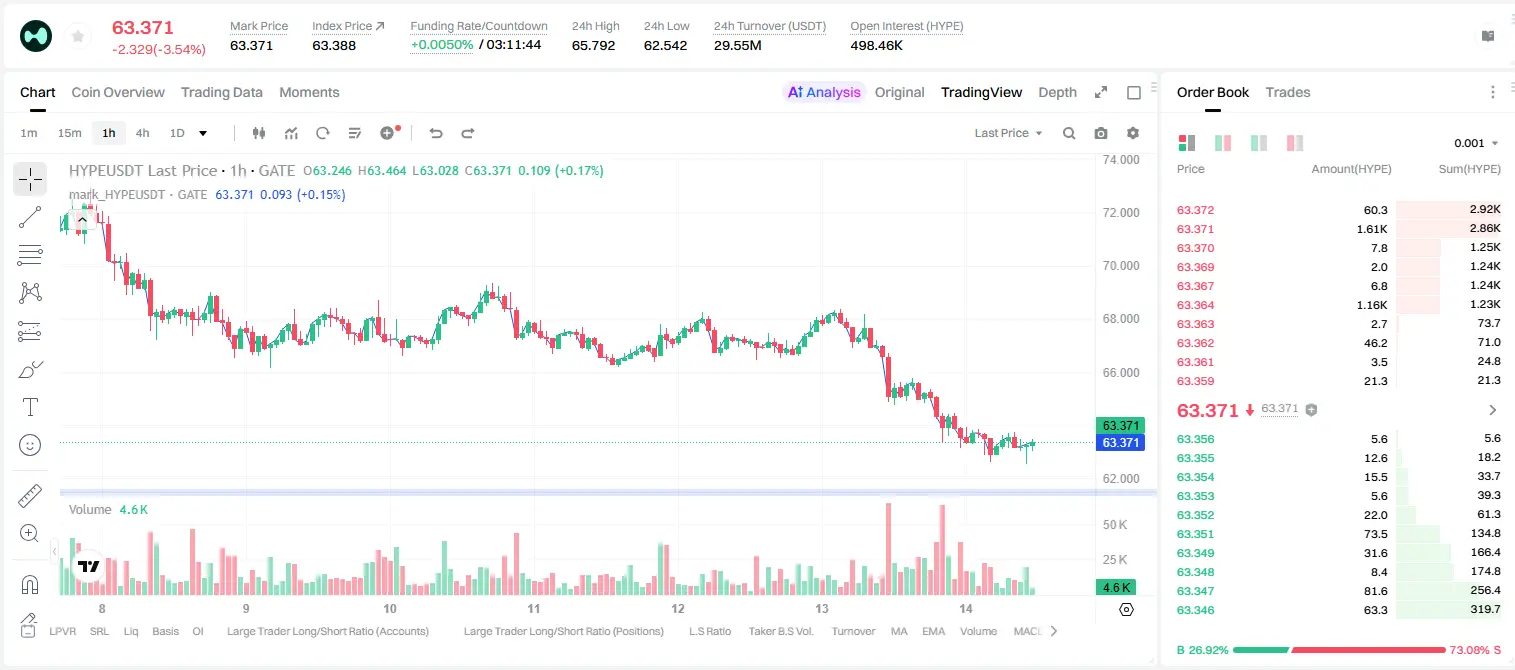Screen dimensions: 1515x670
Task: Add HYPEUSDT to favorites with star
Action: pos(77,36)
